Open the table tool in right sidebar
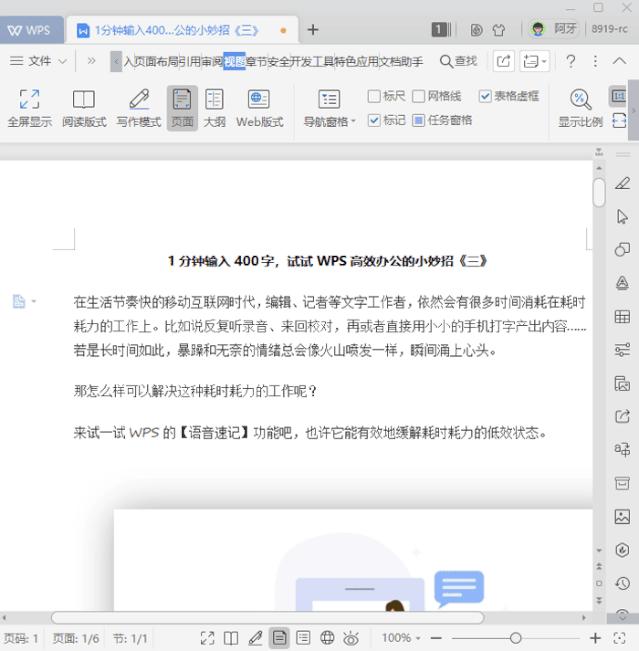This screenshot has height=651, width=639. point(622,317)
